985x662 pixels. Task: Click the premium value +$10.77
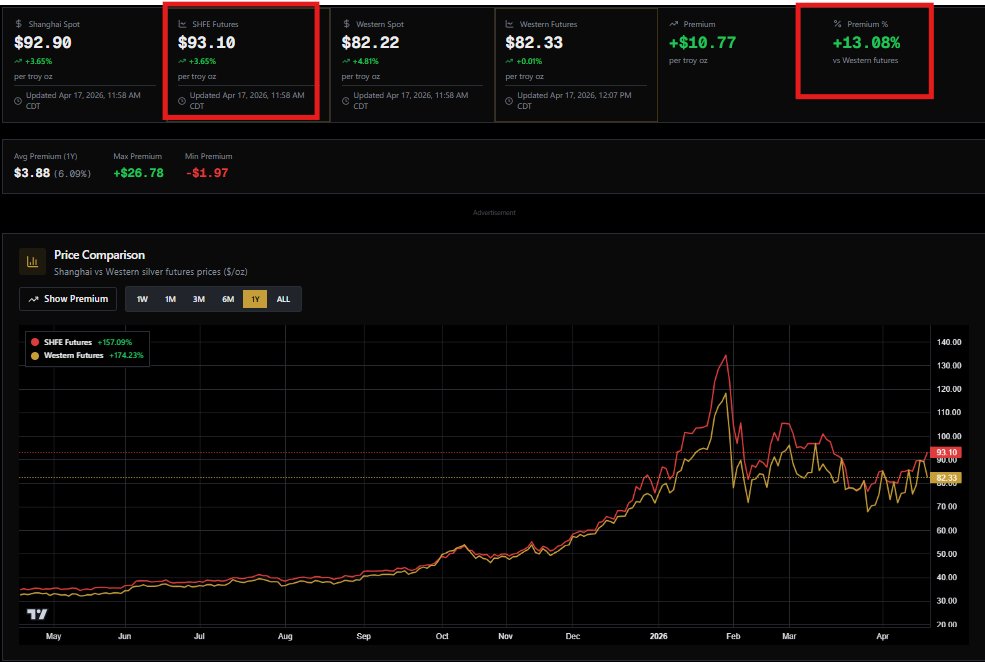click(702, 43)
